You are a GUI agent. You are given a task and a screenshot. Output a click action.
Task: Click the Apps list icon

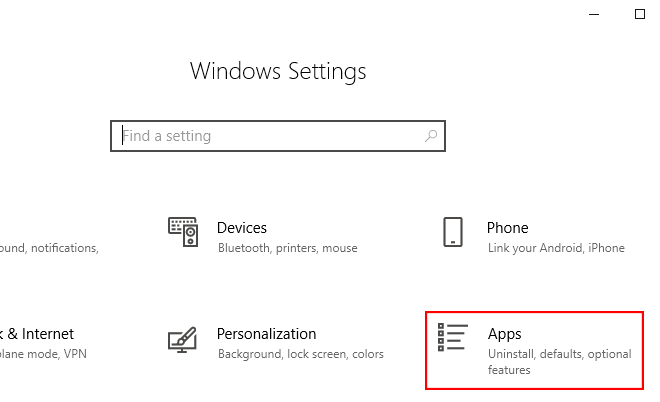click(453, 338)
